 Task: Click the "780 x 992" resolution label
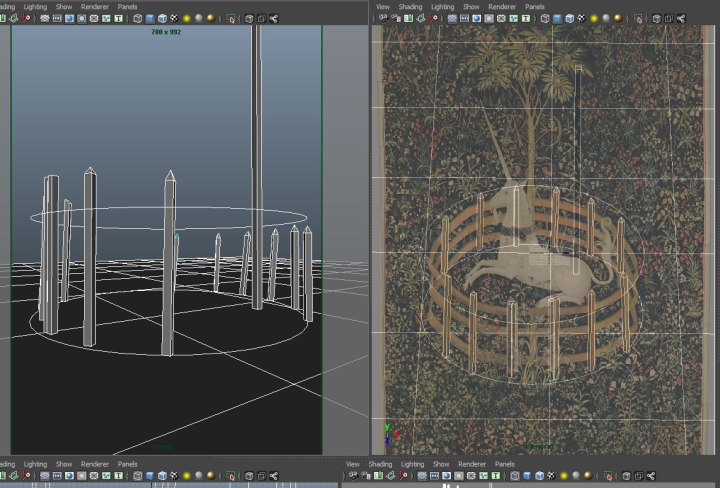pyautogui.click(x=166, y=32)
